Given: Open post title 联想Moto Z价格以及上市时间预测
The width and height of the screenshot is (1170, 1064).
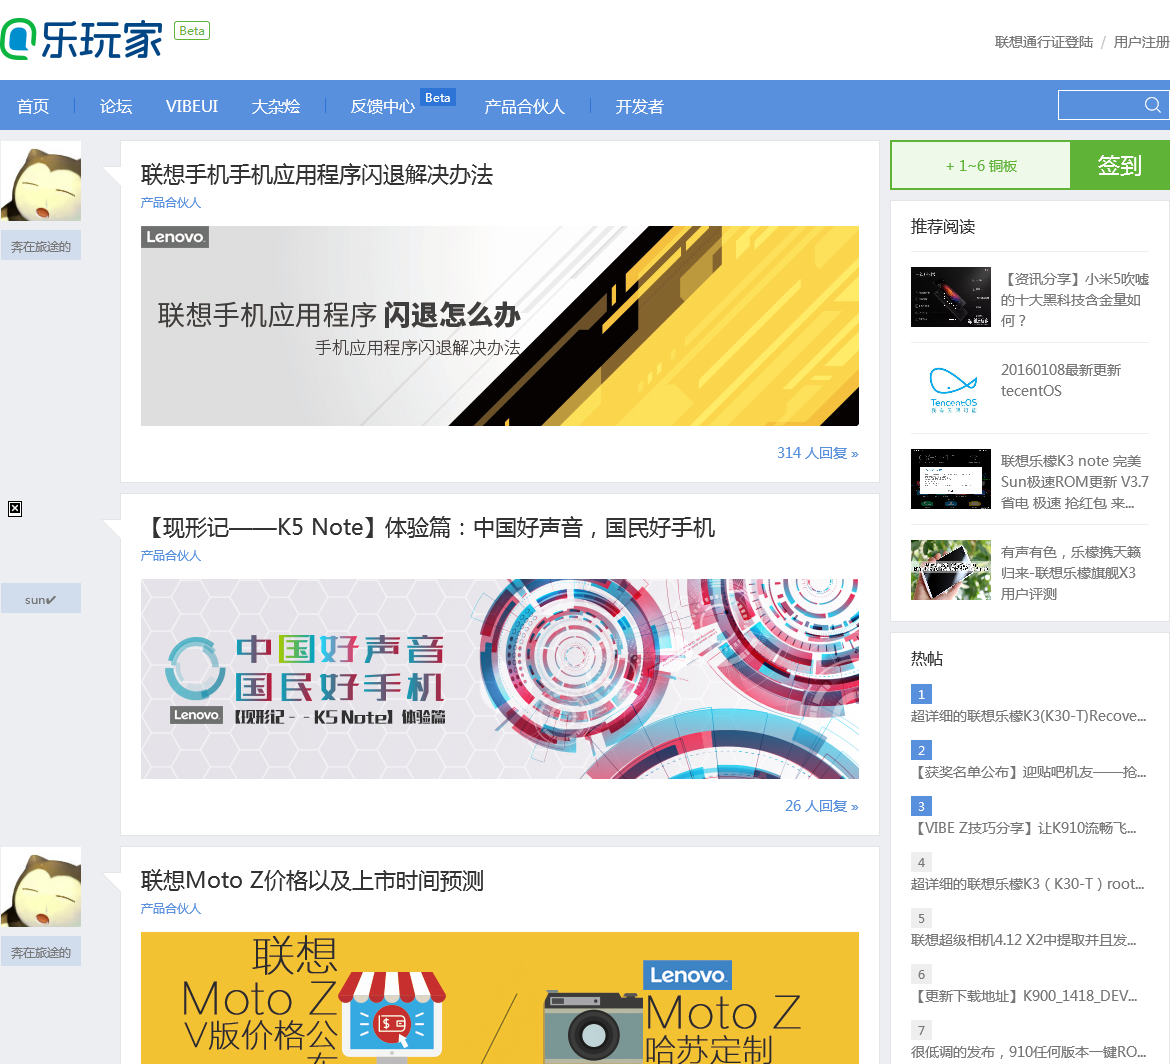Looking at the screenshot, I should pos(312,880).
